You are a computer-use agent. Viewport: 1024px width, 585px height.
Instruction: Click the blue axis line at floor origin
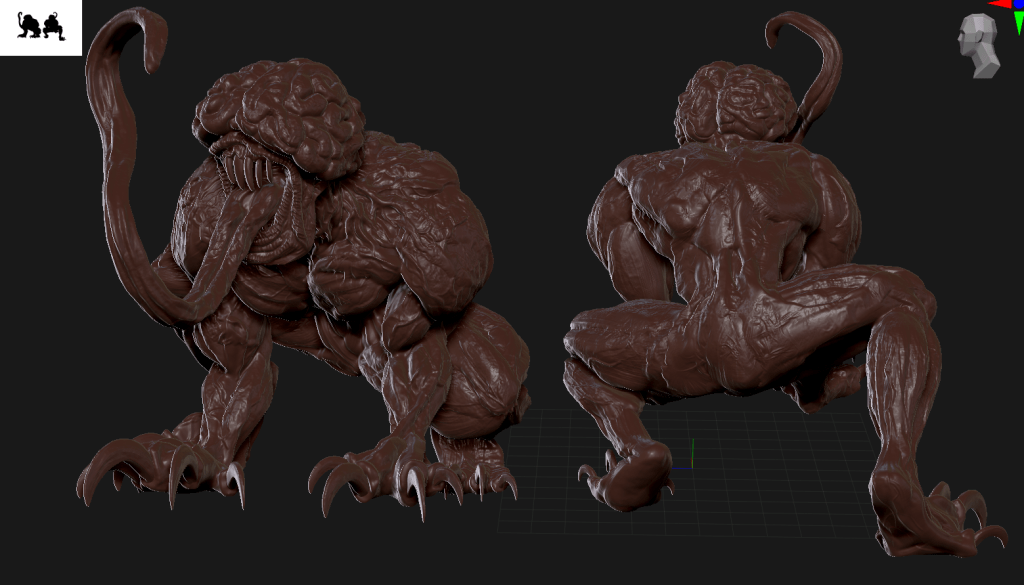tap(681, 467)
